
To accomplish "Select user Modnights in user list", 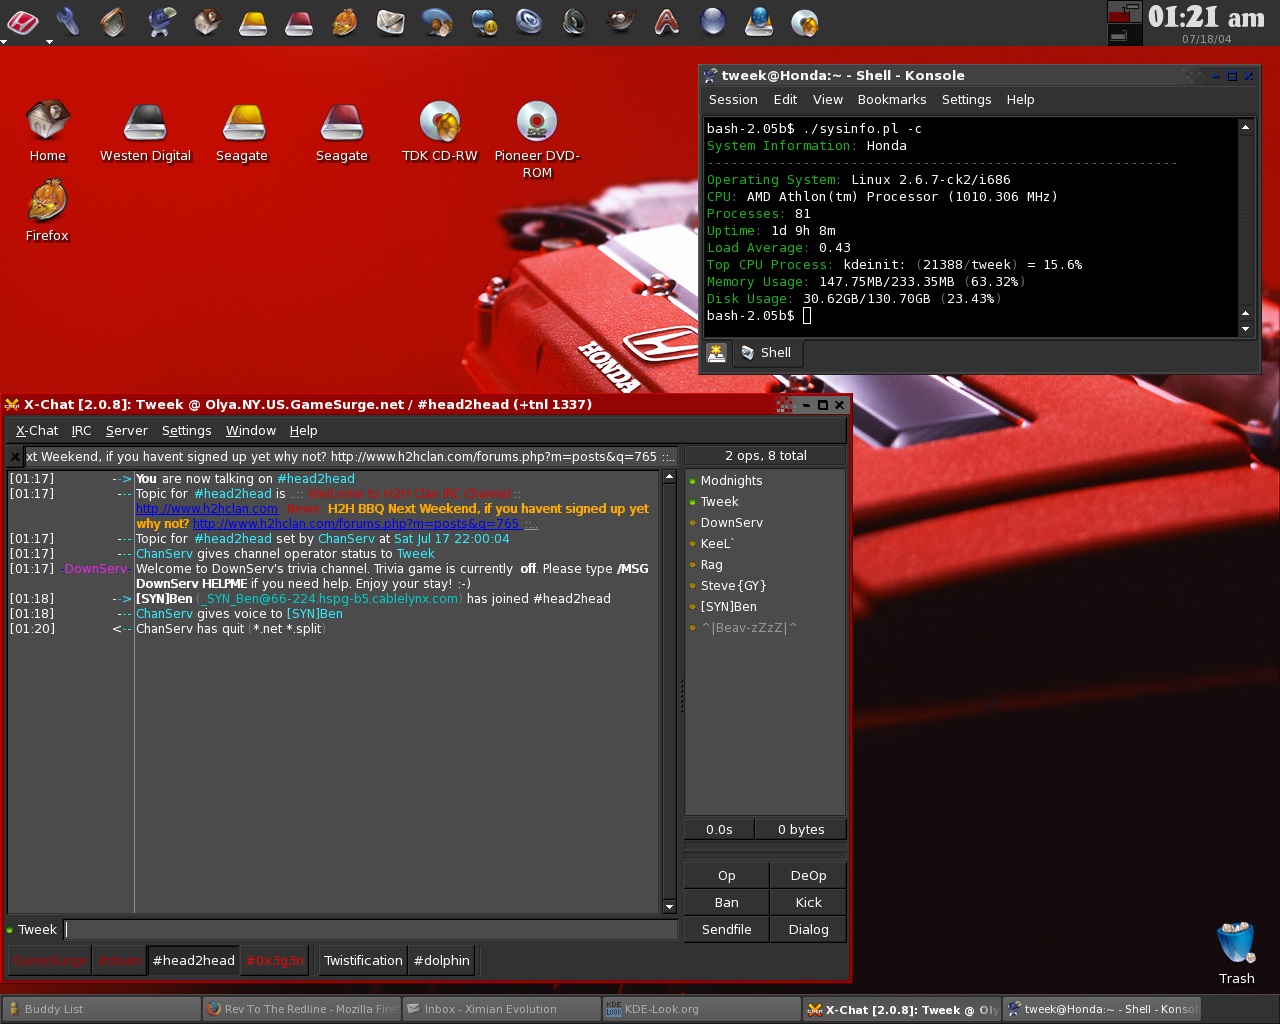I will tap(731, 481).
